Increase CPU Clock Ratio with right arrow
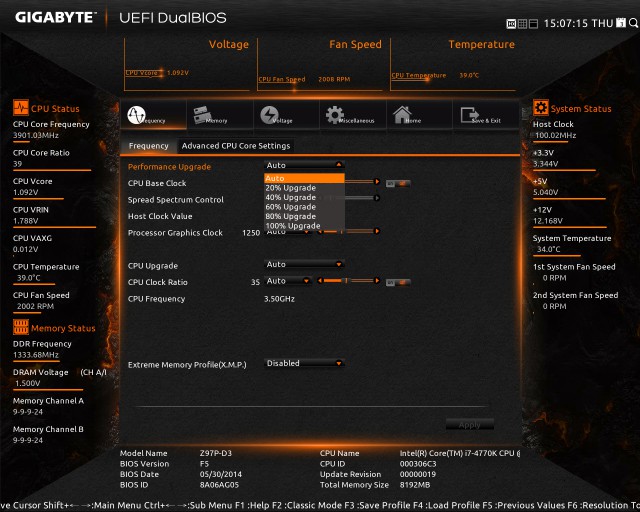The image size is (640, 512). (377, 280)
